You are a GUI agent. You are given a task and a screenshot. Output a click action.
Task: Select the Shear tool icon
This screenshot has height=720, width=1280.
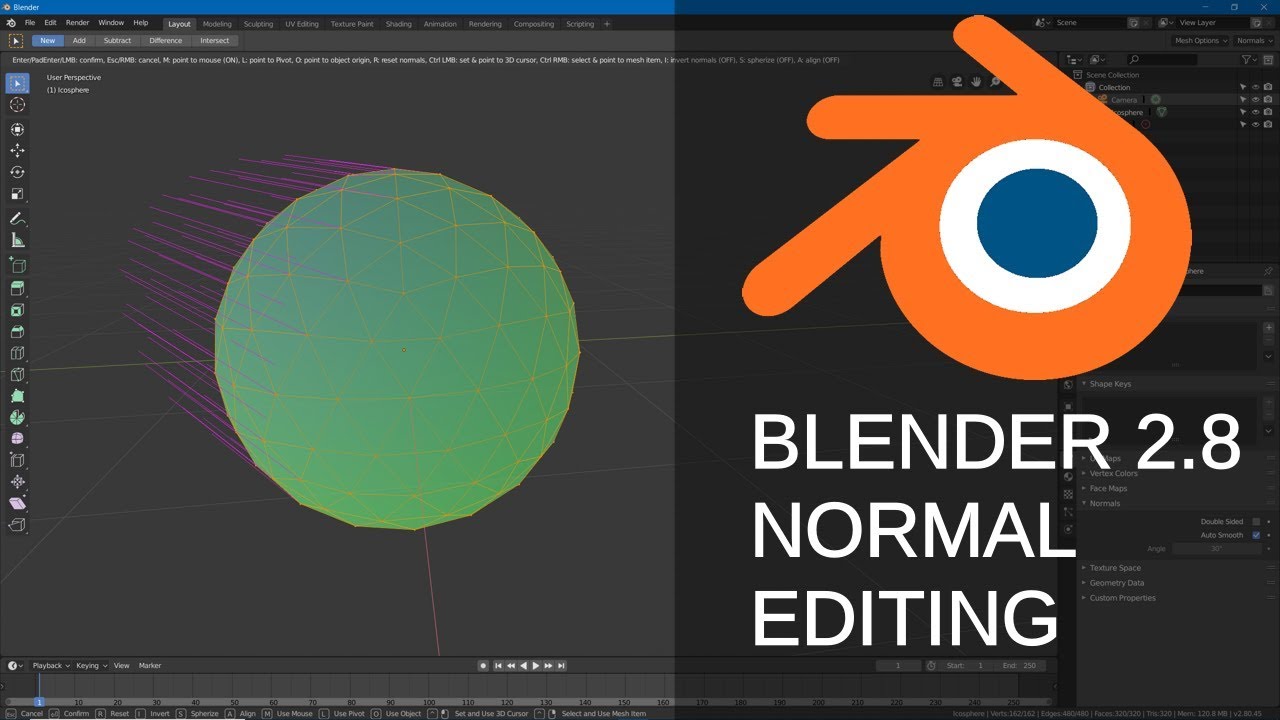pos(17,503)
